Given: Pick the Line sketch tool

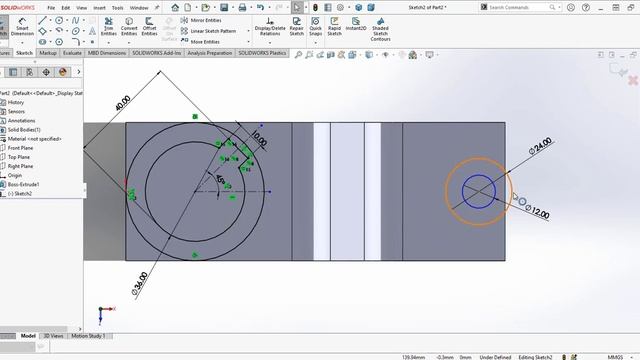Looking at the screenshot, I should (x=42, y=20).
